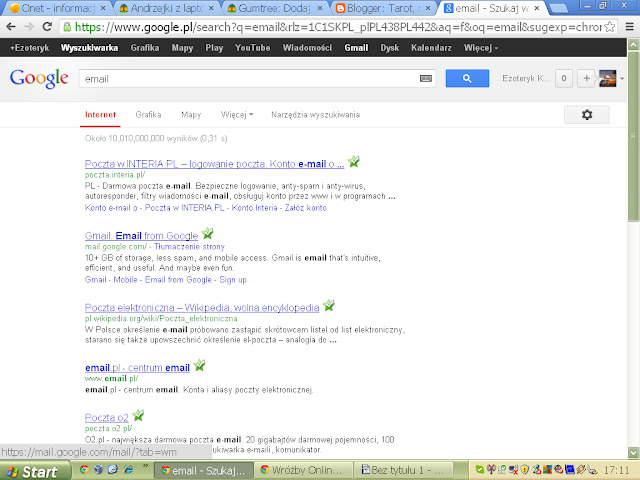Open the Poczta o2 result link
This screenshot has width=640, height=480.
point(107,418)
